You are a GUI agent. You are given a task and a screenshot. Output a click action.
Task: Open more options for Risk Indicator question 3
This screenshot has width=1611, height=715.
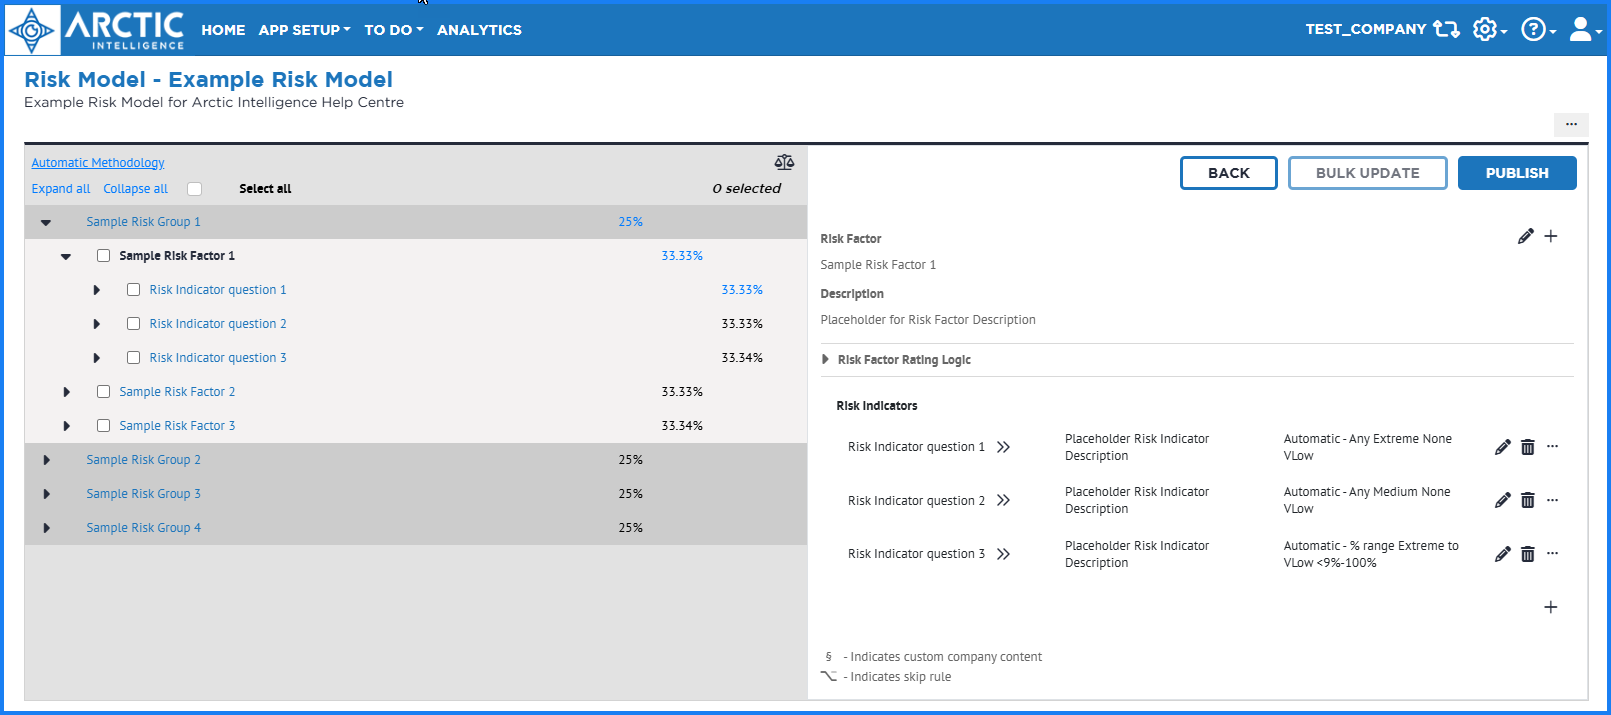[1552, 554]
